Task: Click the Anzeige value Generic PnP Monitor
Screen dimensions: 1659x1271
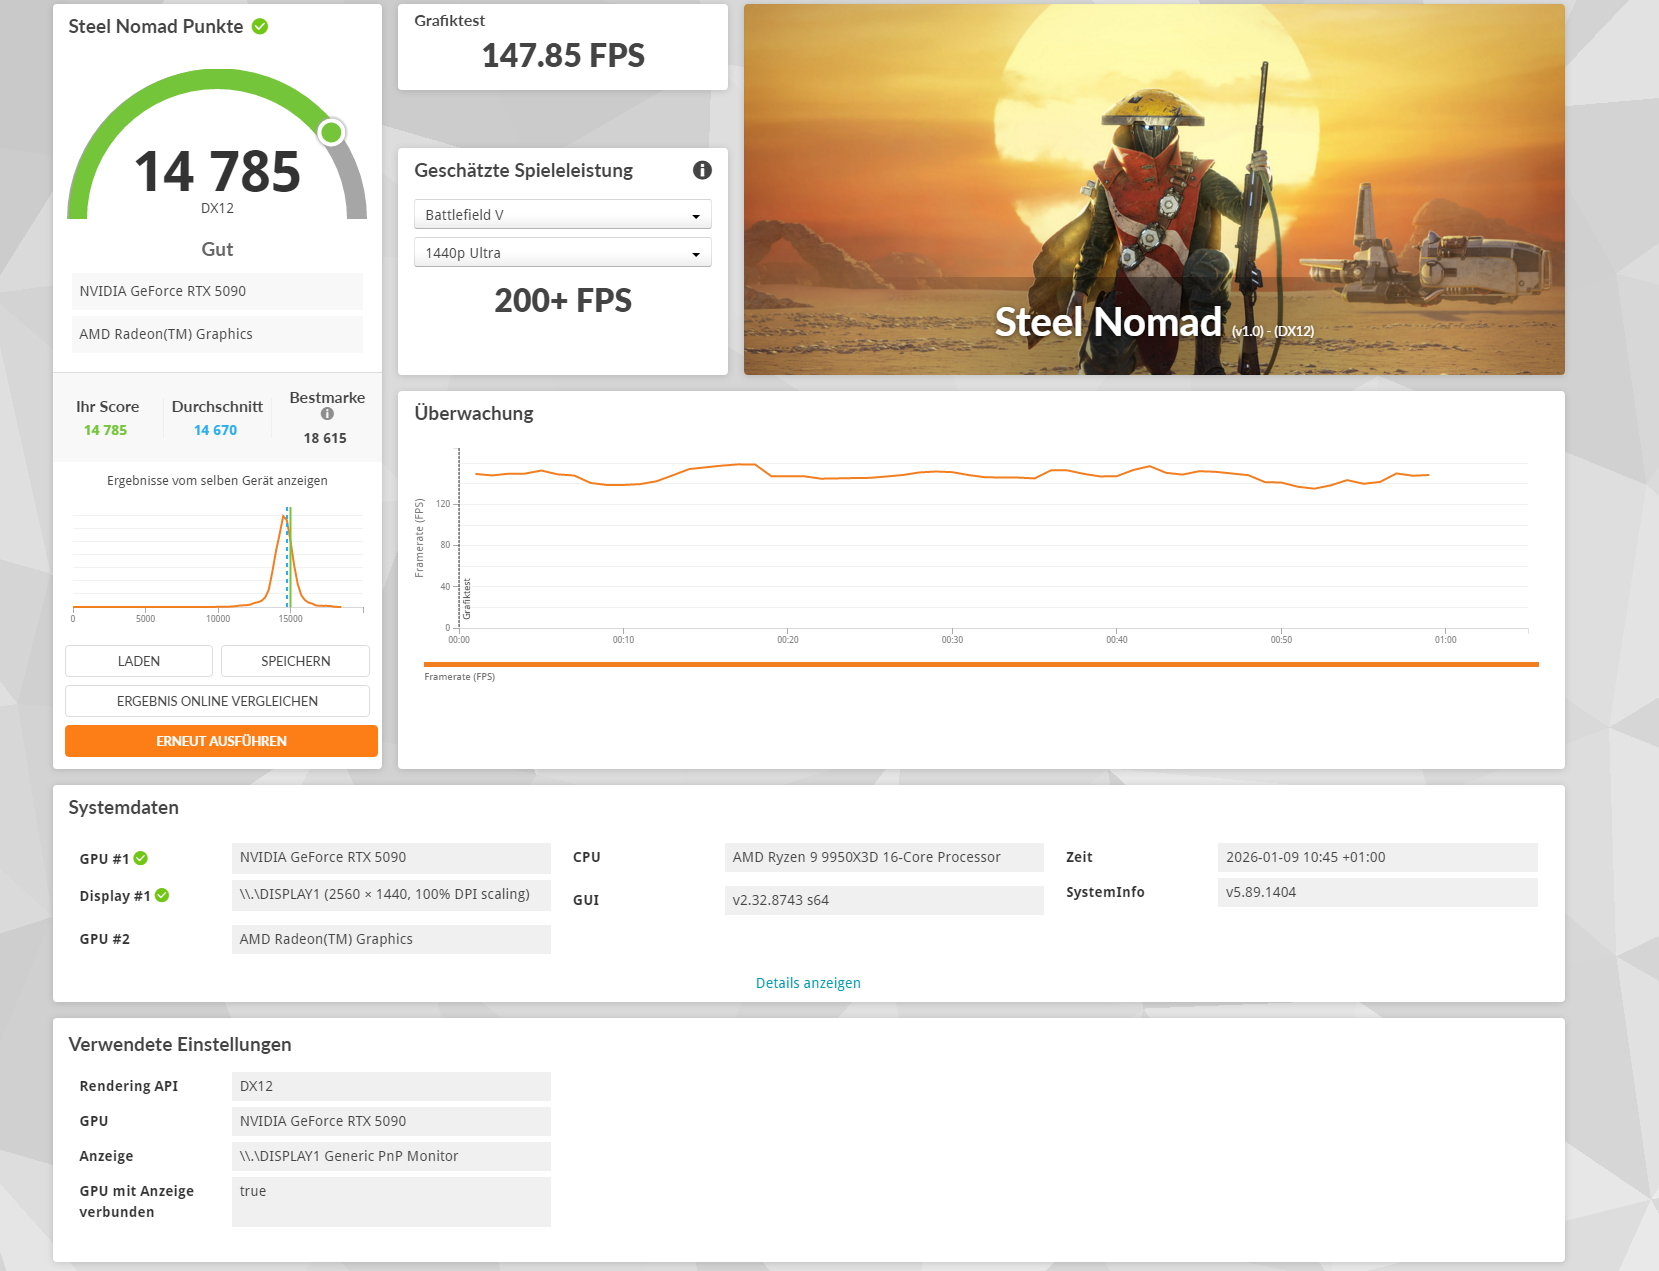Action: point(391,1156)
